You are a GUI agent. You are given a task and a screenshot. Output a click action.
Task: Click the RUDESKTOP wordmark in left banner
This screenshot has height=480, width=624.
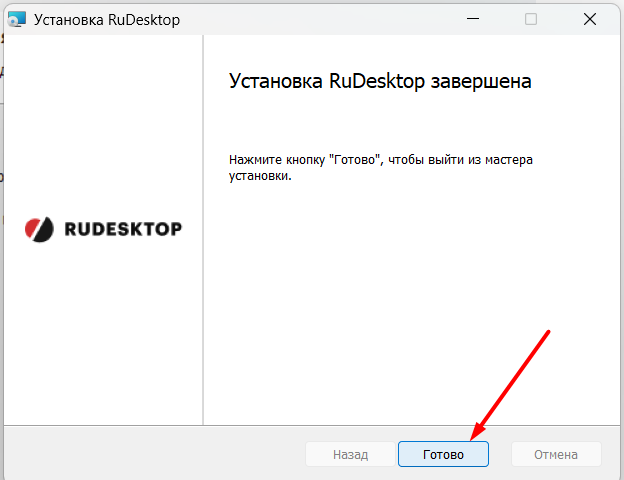122,229
